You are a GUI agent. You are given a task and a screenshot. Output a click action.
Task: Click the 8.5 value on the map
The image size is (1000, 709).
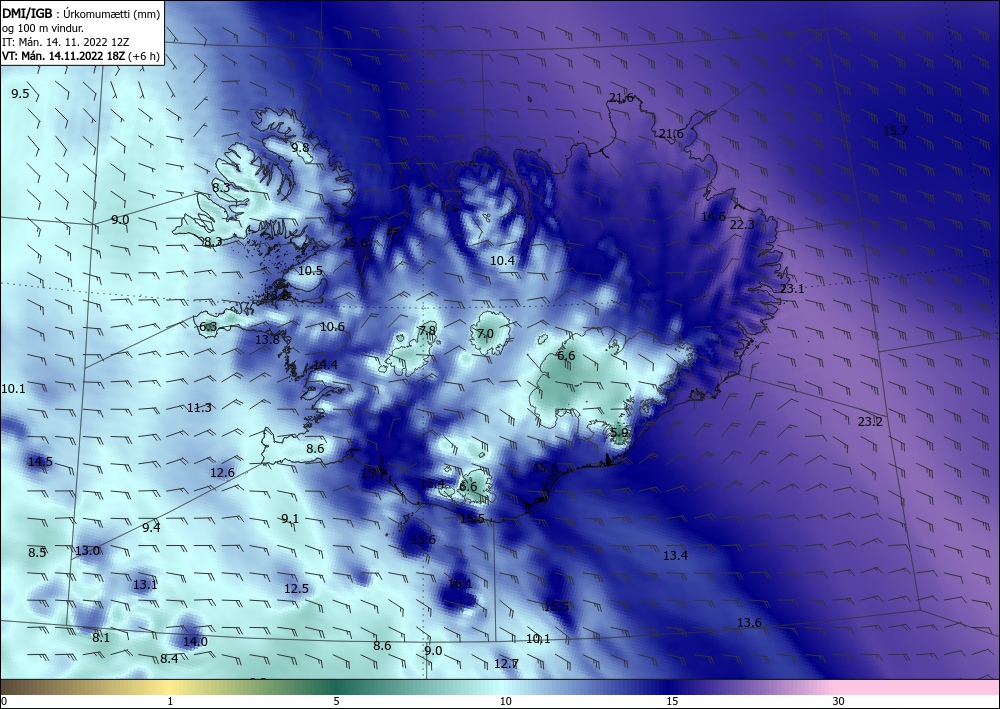click(37, 552)
